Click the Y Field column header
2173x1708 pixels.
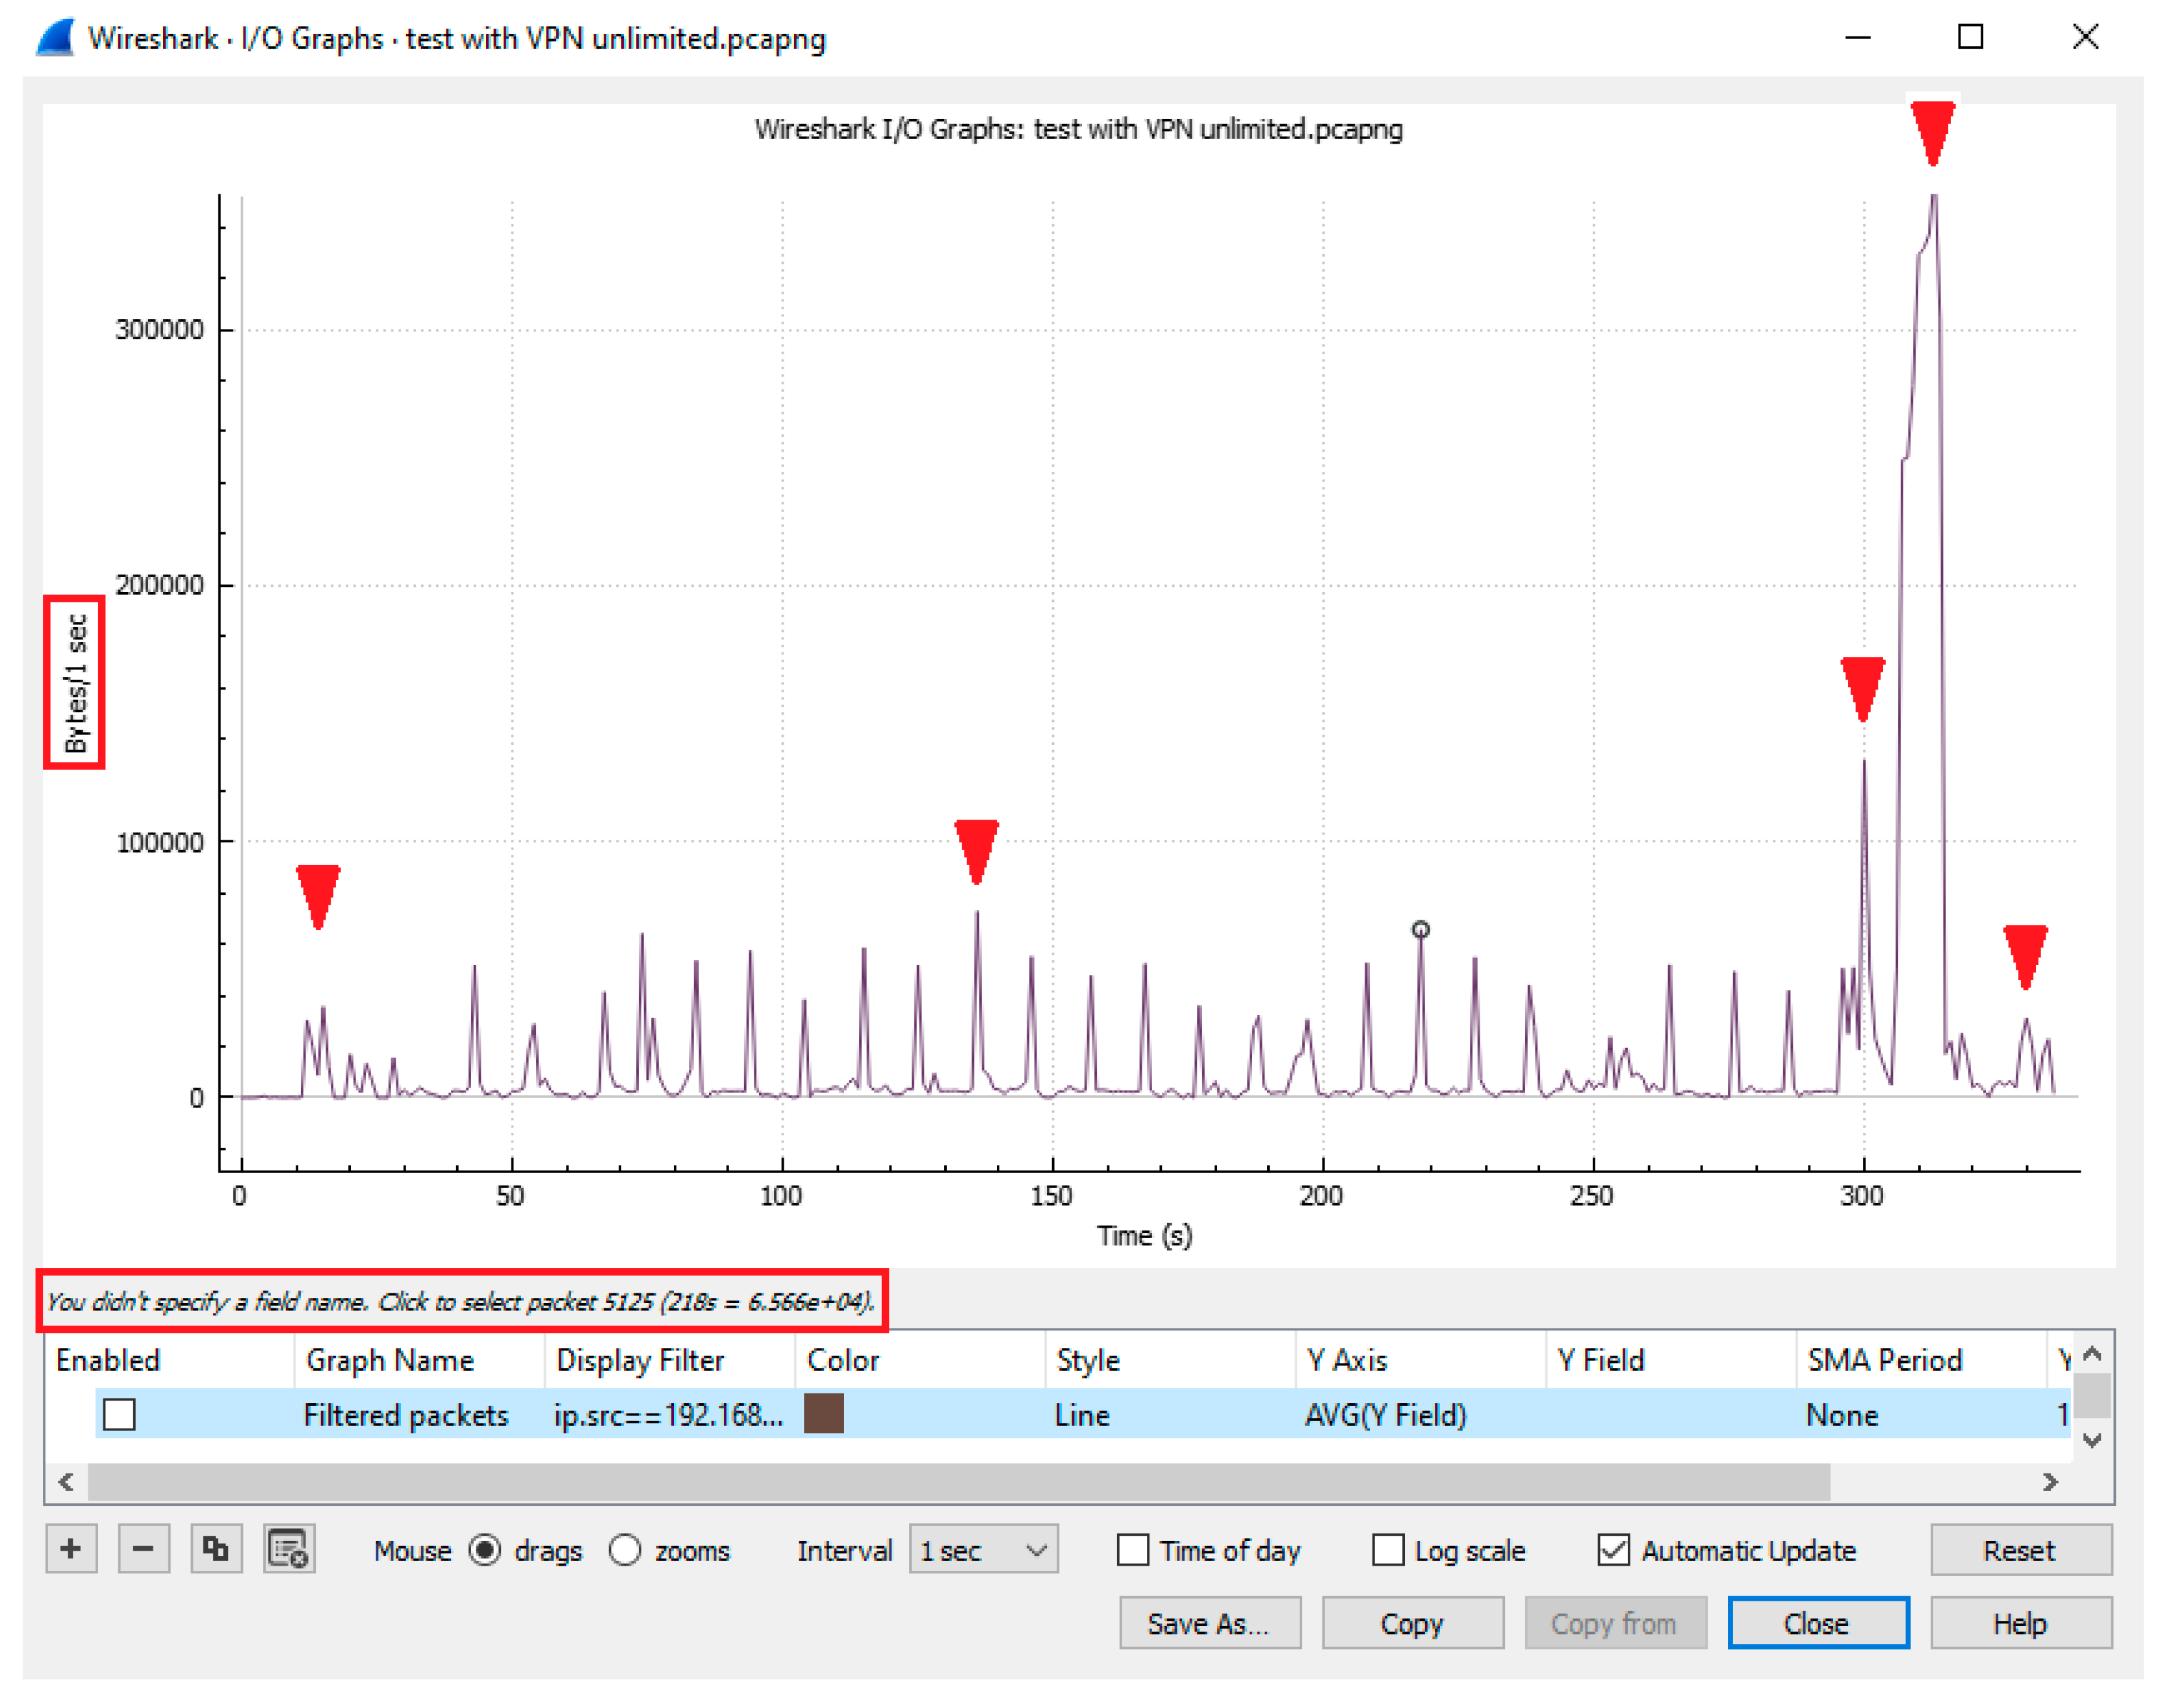pos(1671,1360)
